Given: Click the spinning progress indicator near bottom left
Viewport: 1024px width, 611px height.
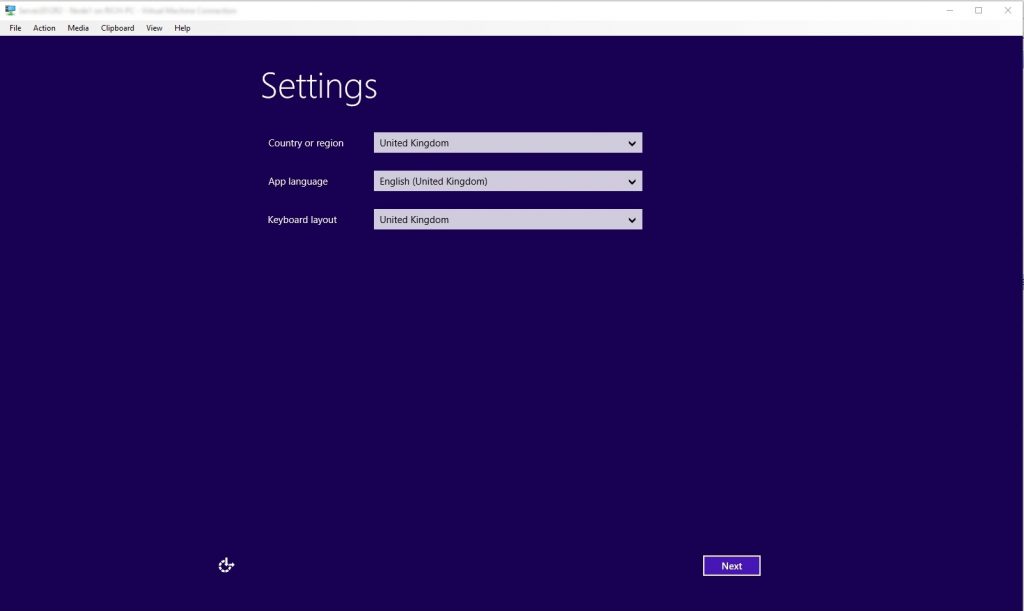Looking at the screenshot, I should point(225,565).
